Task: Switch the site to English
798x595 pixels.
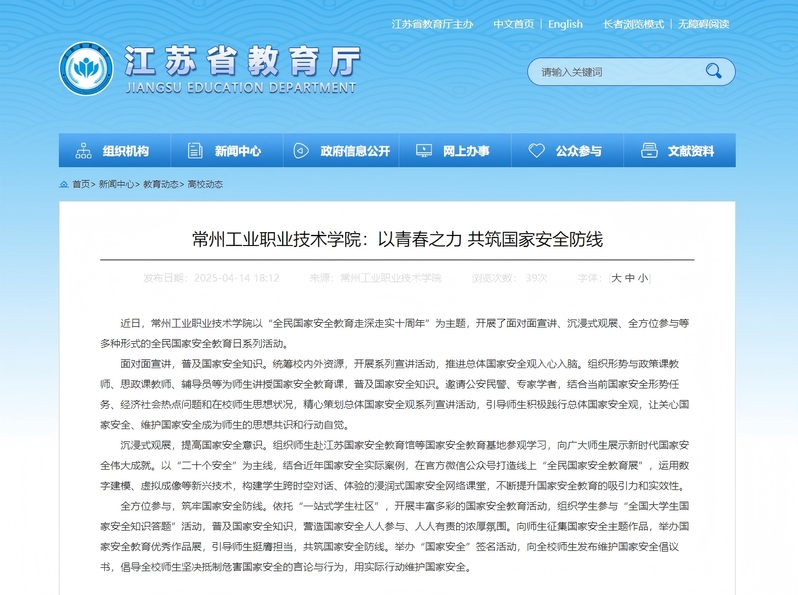Action: [565, 24]
